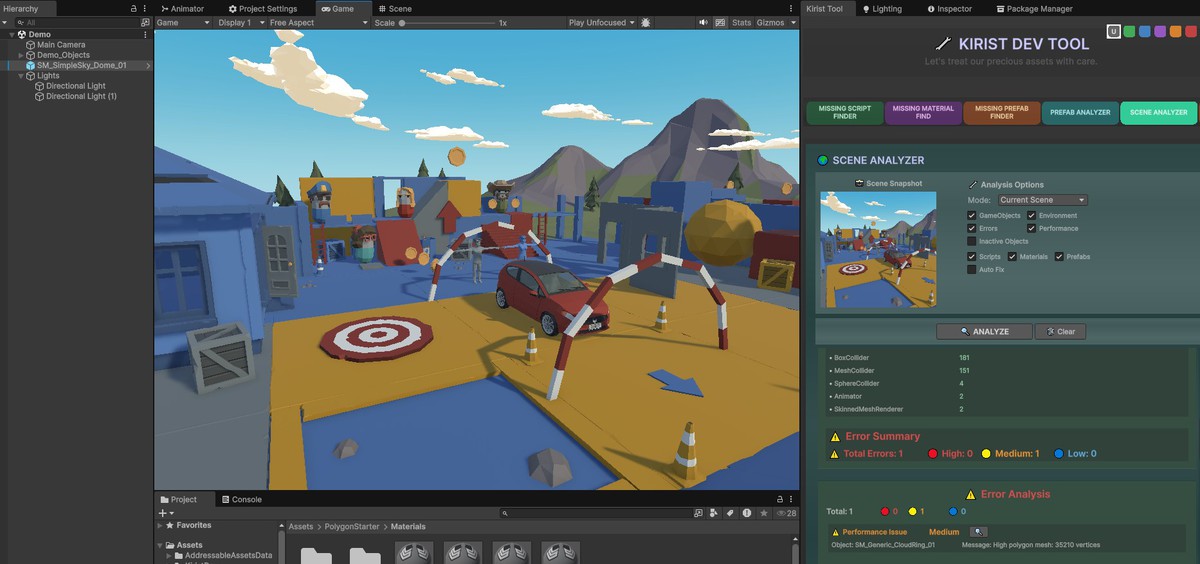Viewport: 1200px width, 564px height.
Task: Open the Gizmos dropdown arrow
Action: [793, 22]
